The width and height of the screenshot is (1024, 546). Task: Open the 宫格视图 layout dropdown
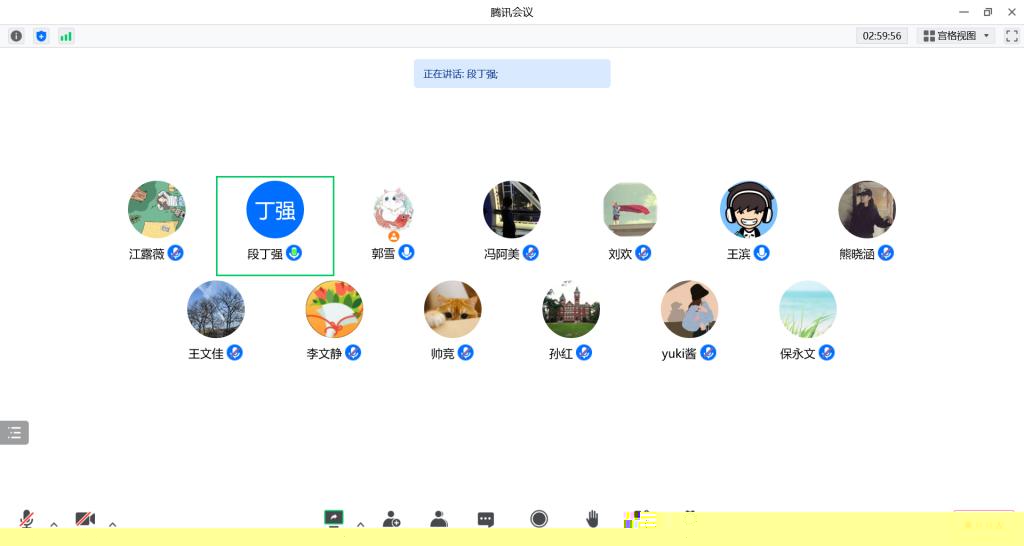click(x=956, y=36)
